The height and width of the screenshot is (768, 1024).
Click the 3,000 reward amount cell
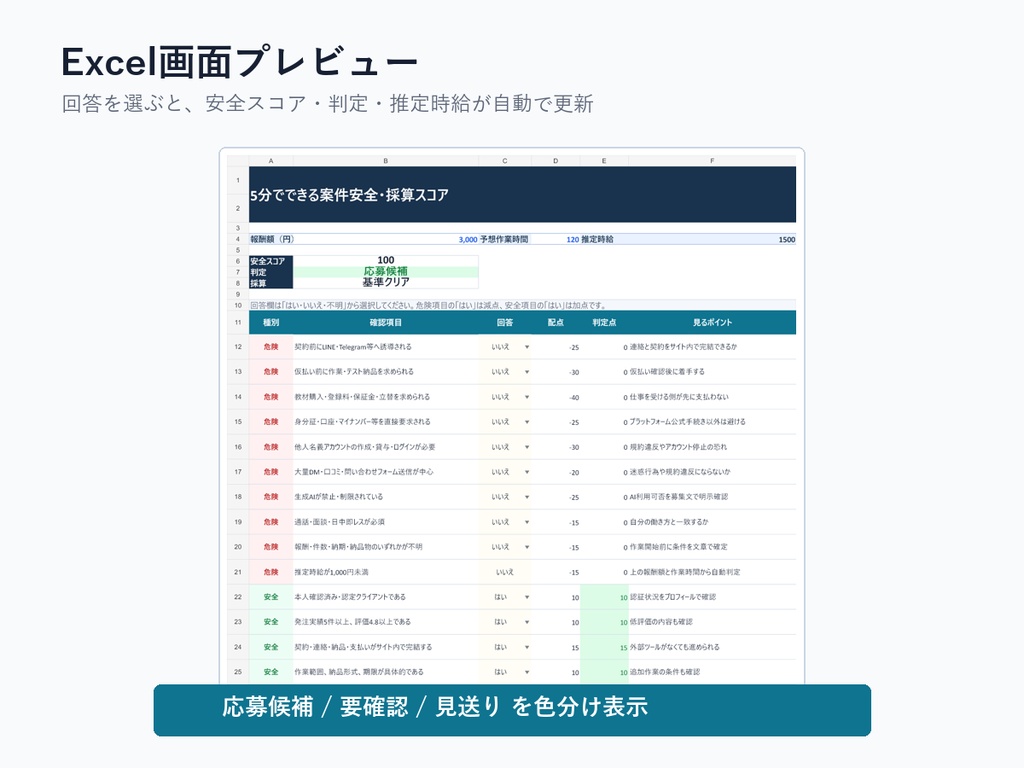tap(386, 240)
